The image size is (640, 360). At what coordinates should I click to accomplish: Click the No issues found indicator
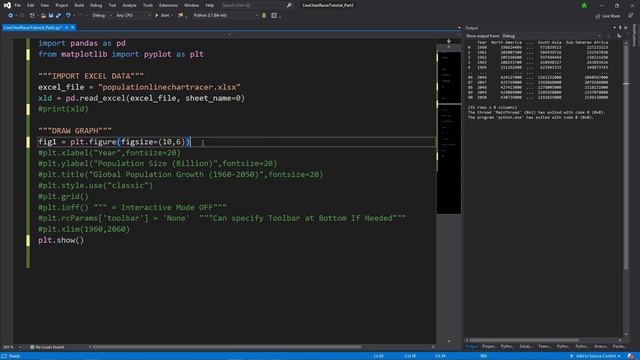pyautogui.click(x=47, y=347)
